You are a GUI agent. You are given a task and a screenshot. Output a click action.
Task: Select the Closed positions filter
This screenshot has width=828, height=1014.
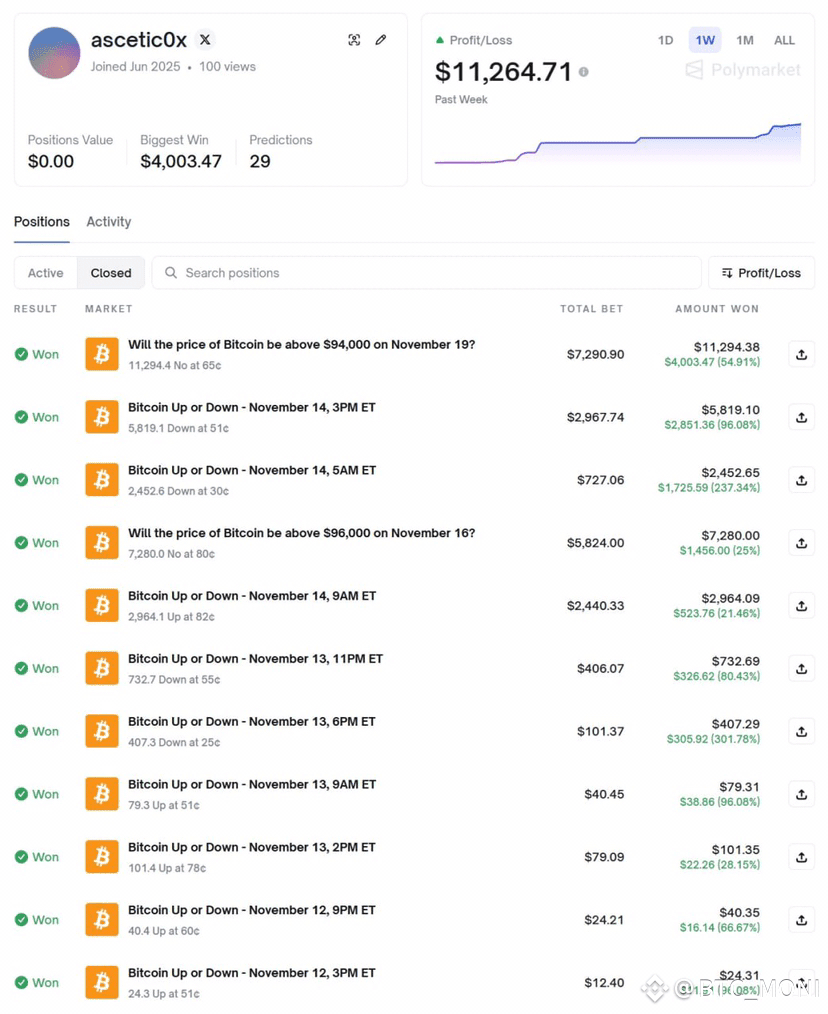(x=111, y=273)
